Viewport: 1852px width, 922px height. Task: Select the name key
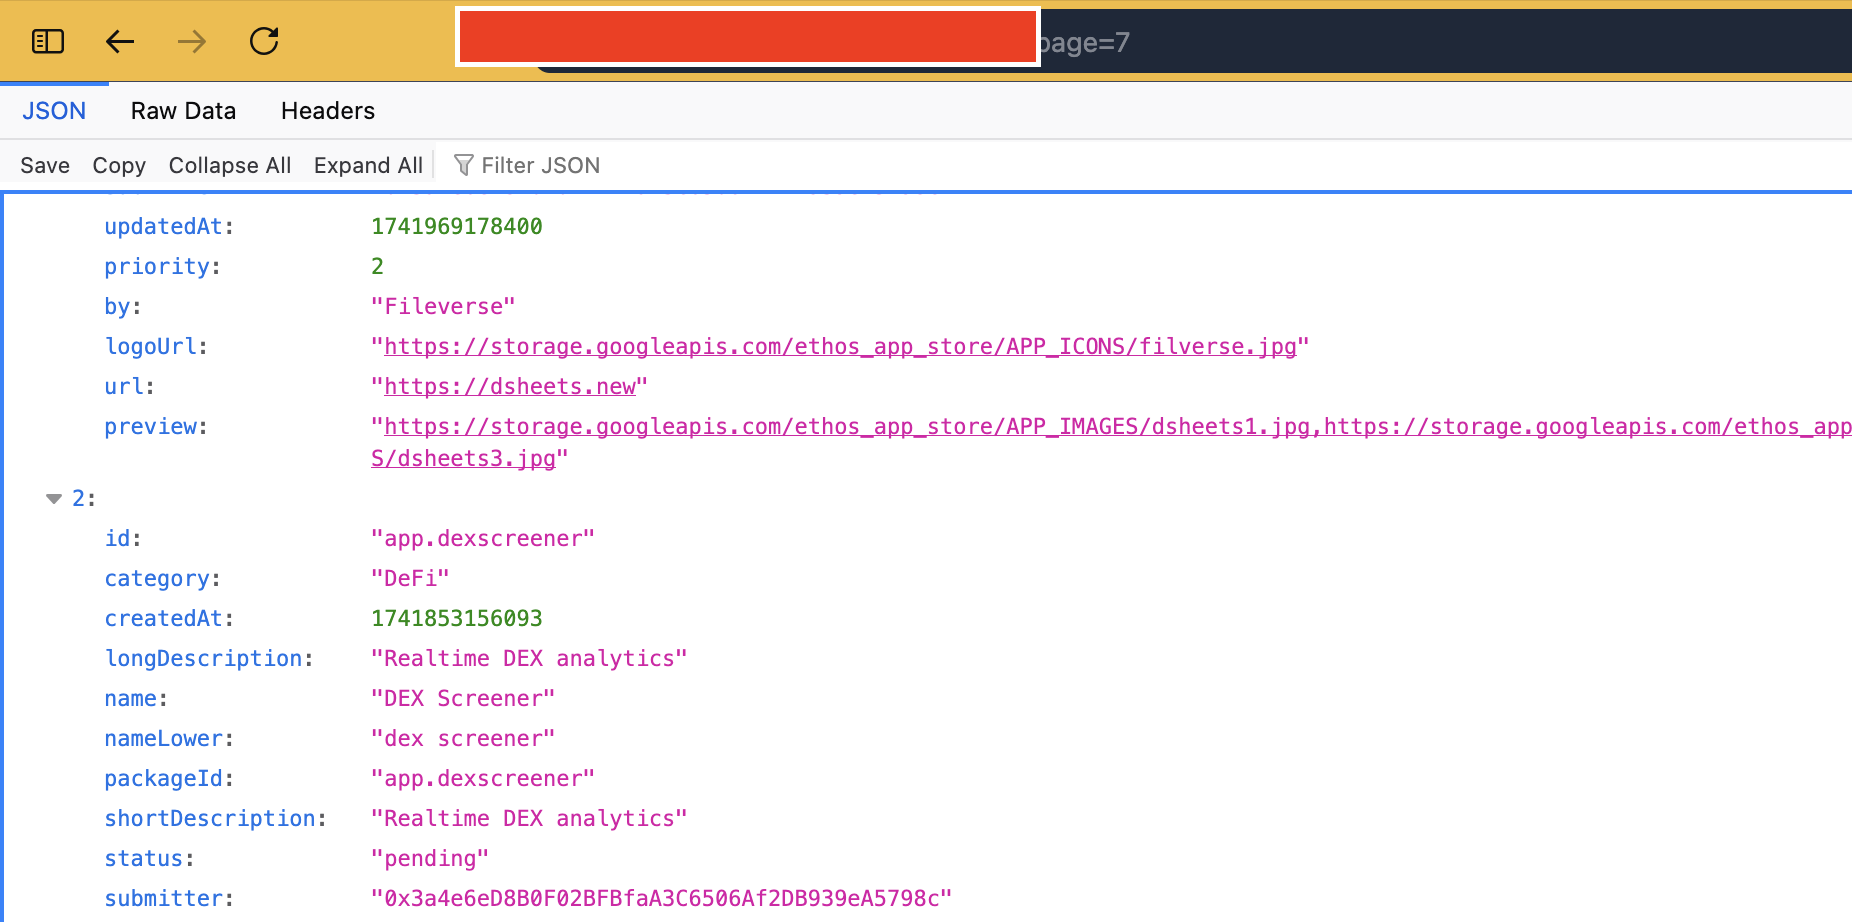[x=130, y=698]
